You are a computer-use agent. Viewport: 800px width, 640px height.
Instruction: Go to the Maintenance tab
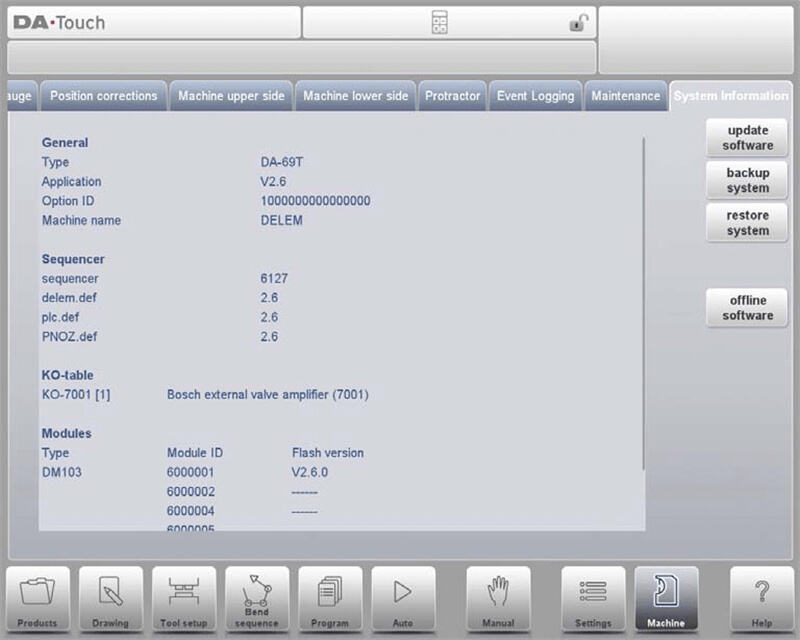click(x=625, y=96)
